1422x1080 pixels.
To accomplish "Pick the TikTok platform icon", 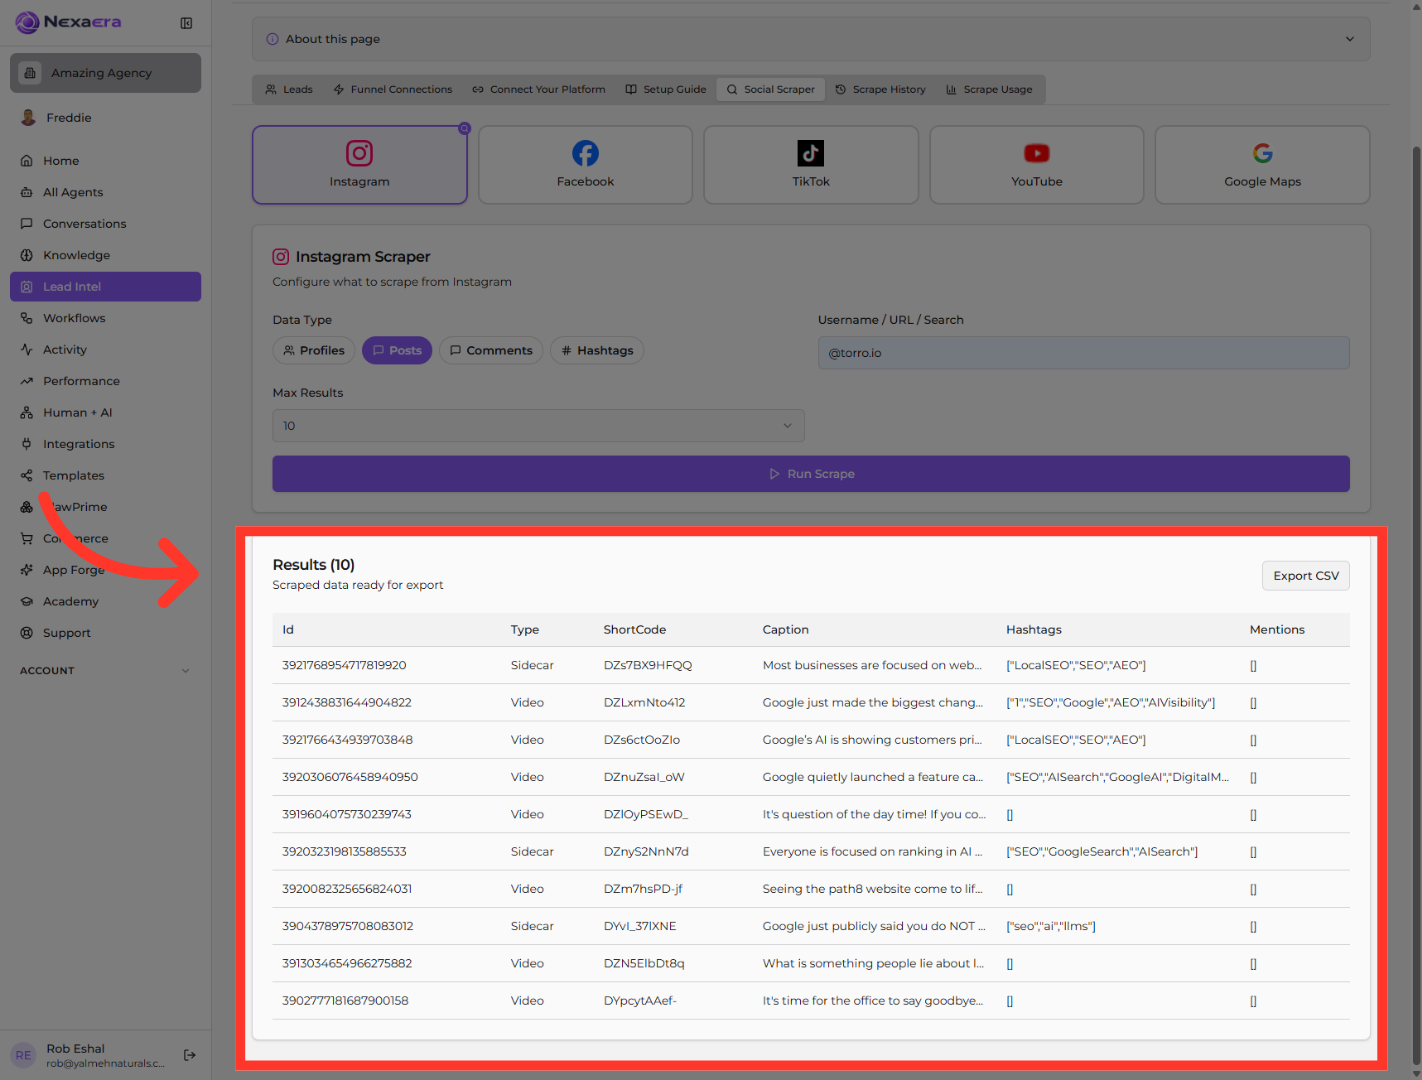I will 811,153.
